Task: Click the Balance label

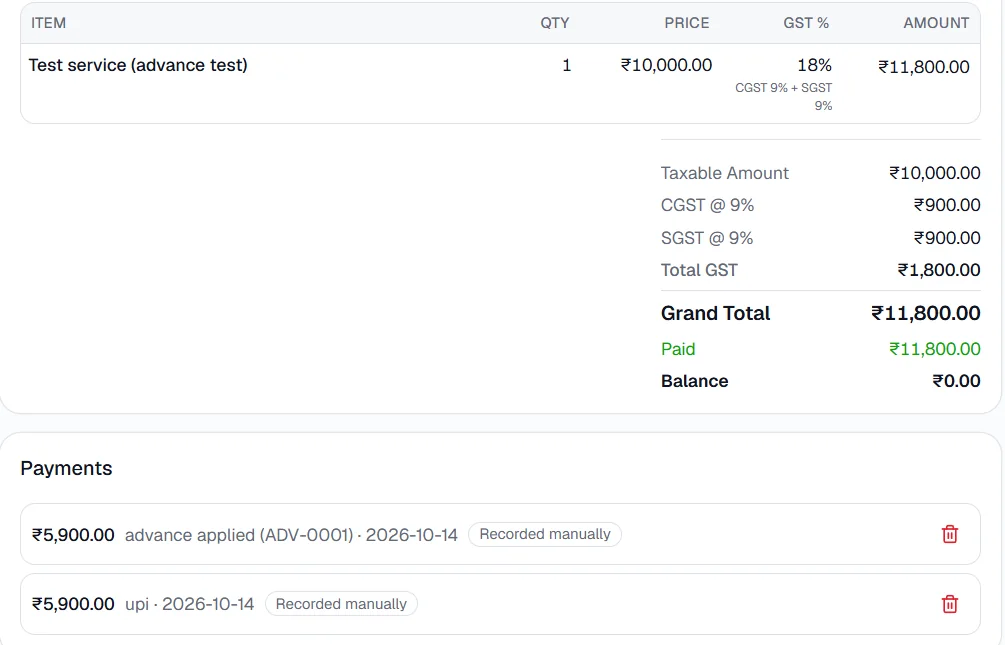Action: click(695, 381)
